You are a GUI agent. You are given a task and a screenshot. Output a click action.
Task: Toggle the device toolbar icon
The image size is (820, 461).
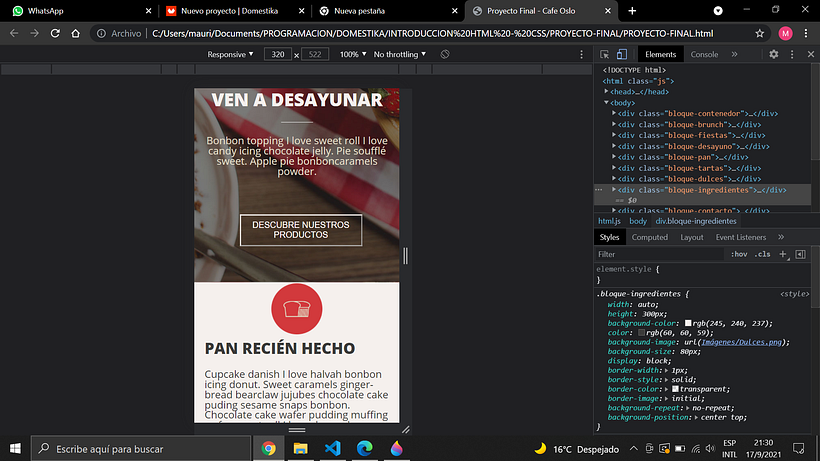tap(622, 54)
